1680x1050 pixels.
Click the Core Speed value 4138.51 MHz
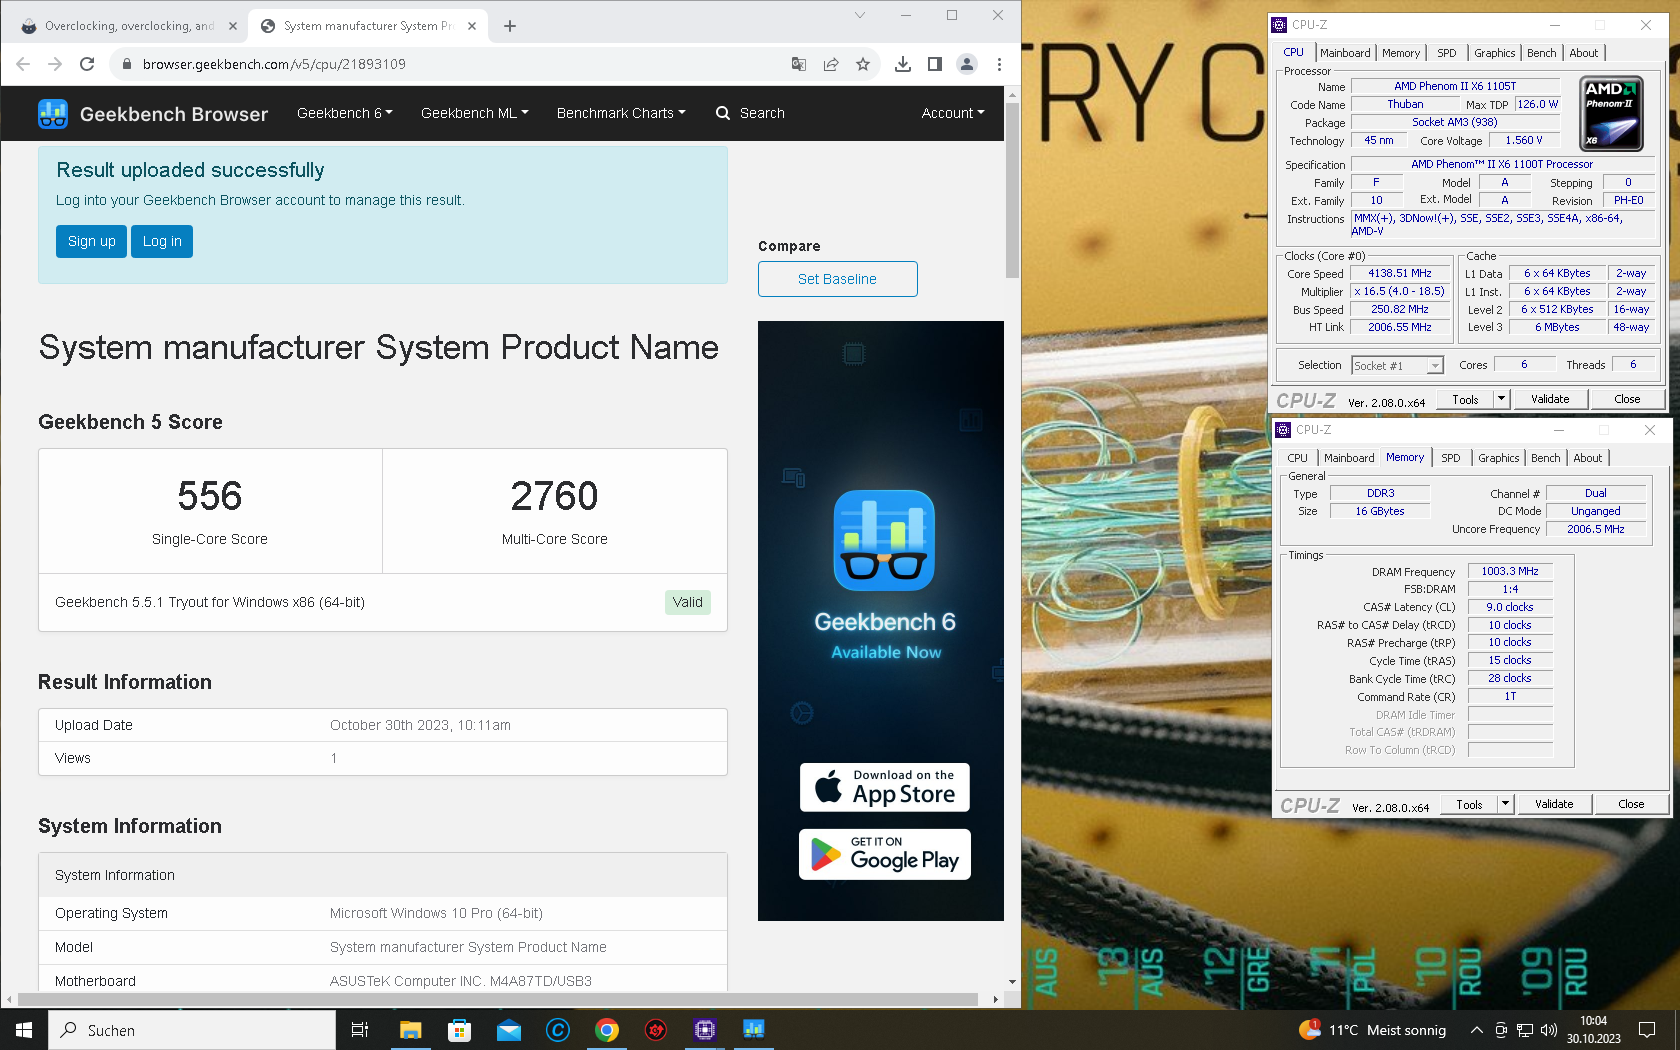point(1400,273)
